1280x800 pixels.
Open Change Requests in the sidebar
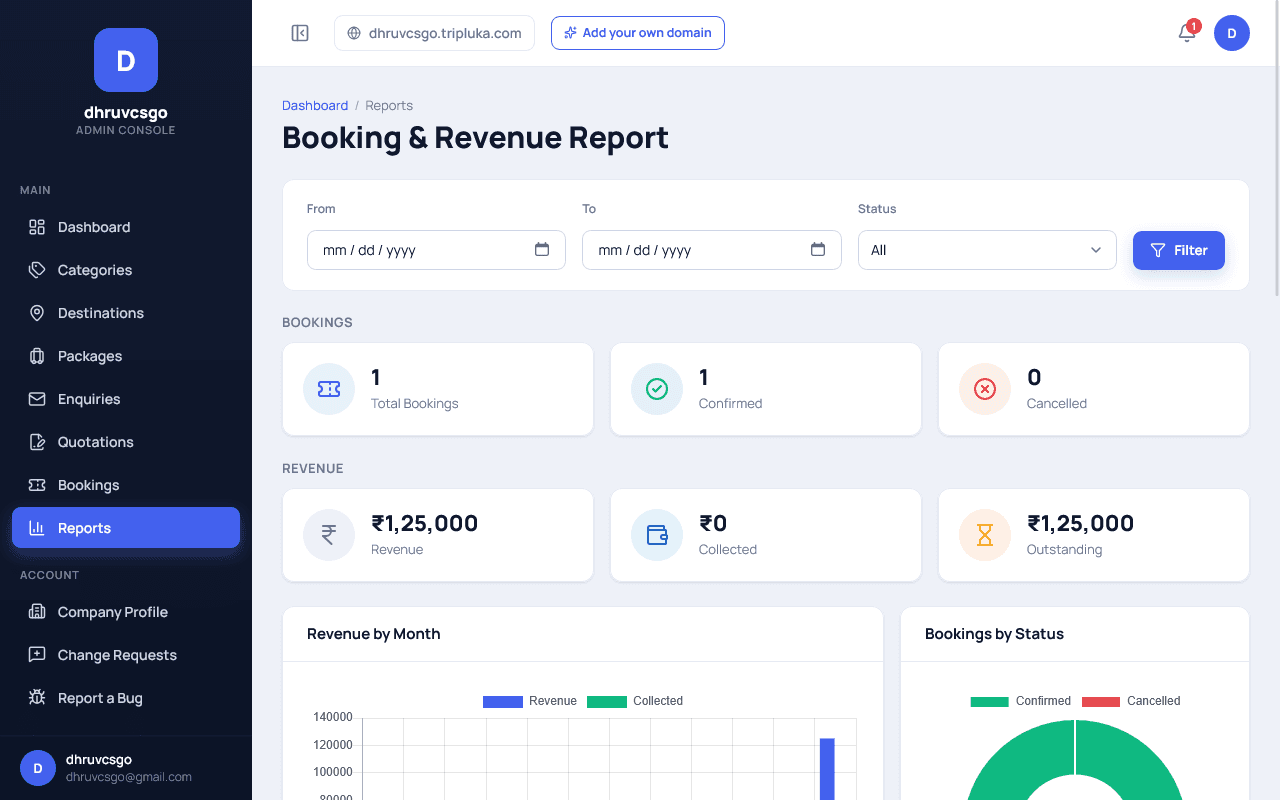click(126, 655)
